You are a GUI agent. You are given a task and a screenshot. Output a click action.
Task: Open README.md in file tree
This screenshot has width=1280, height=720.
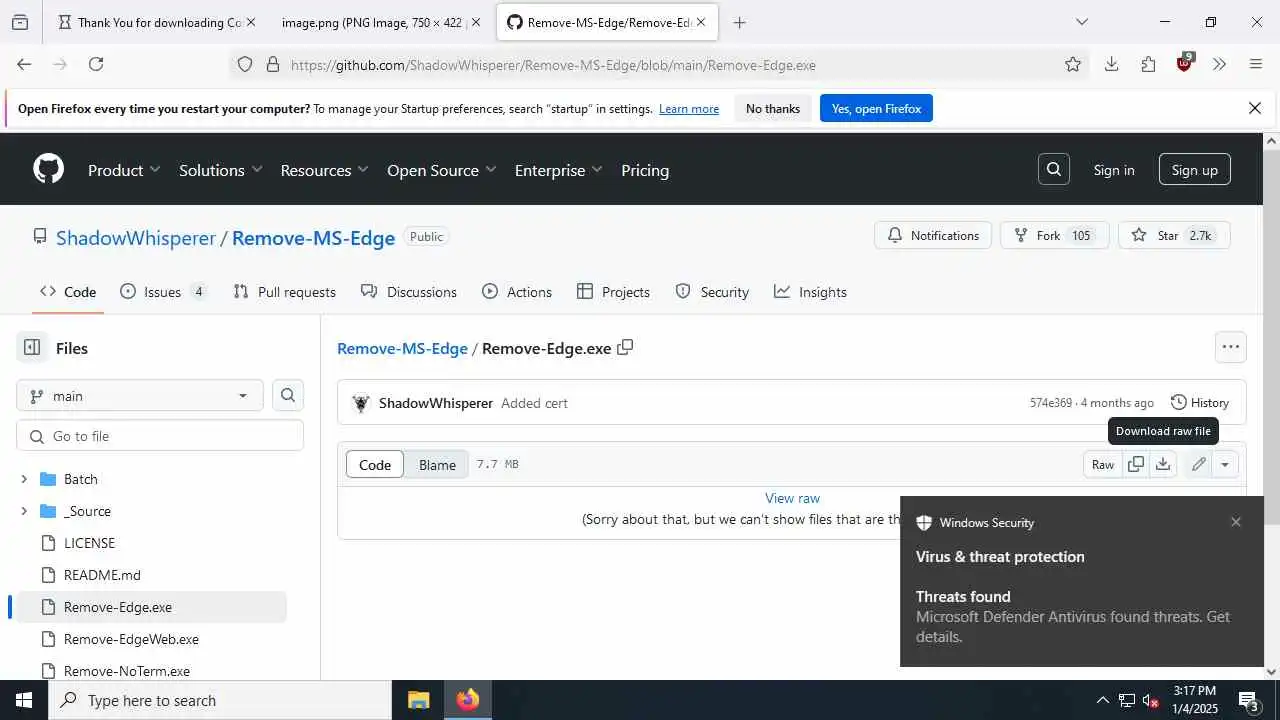(x=102, y=575)
